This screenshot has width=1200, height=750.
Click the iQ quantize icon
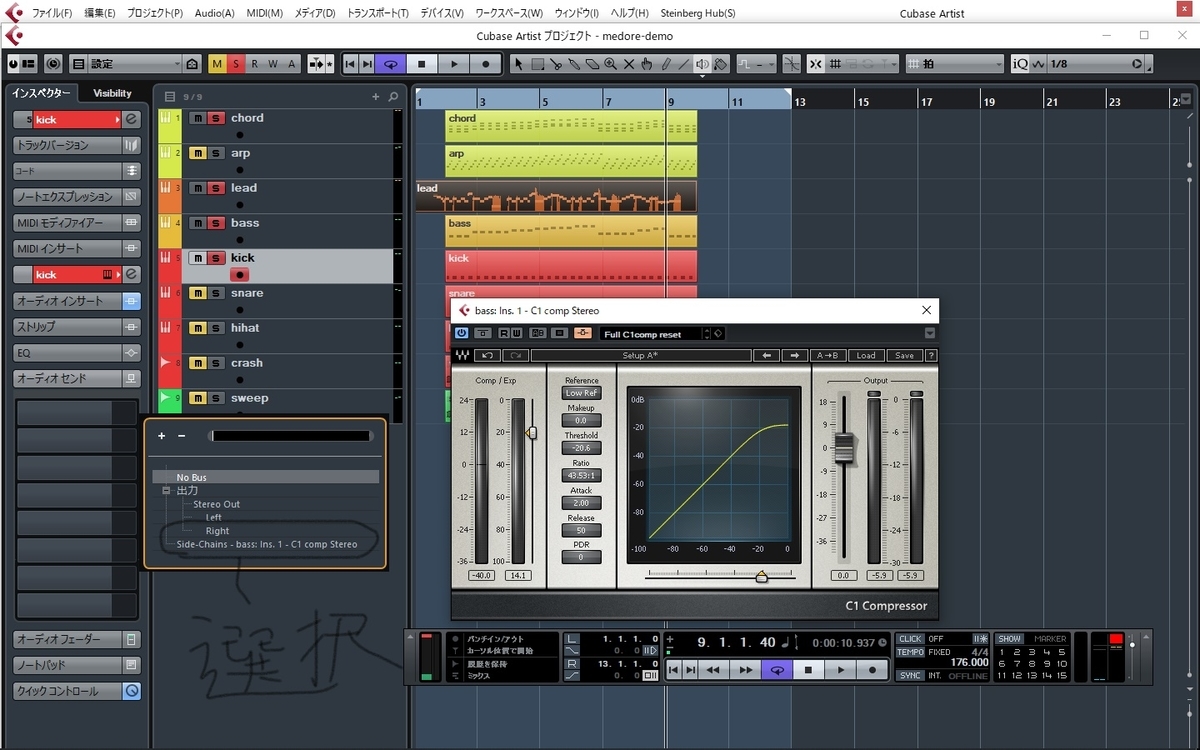tap(1020, 64)
